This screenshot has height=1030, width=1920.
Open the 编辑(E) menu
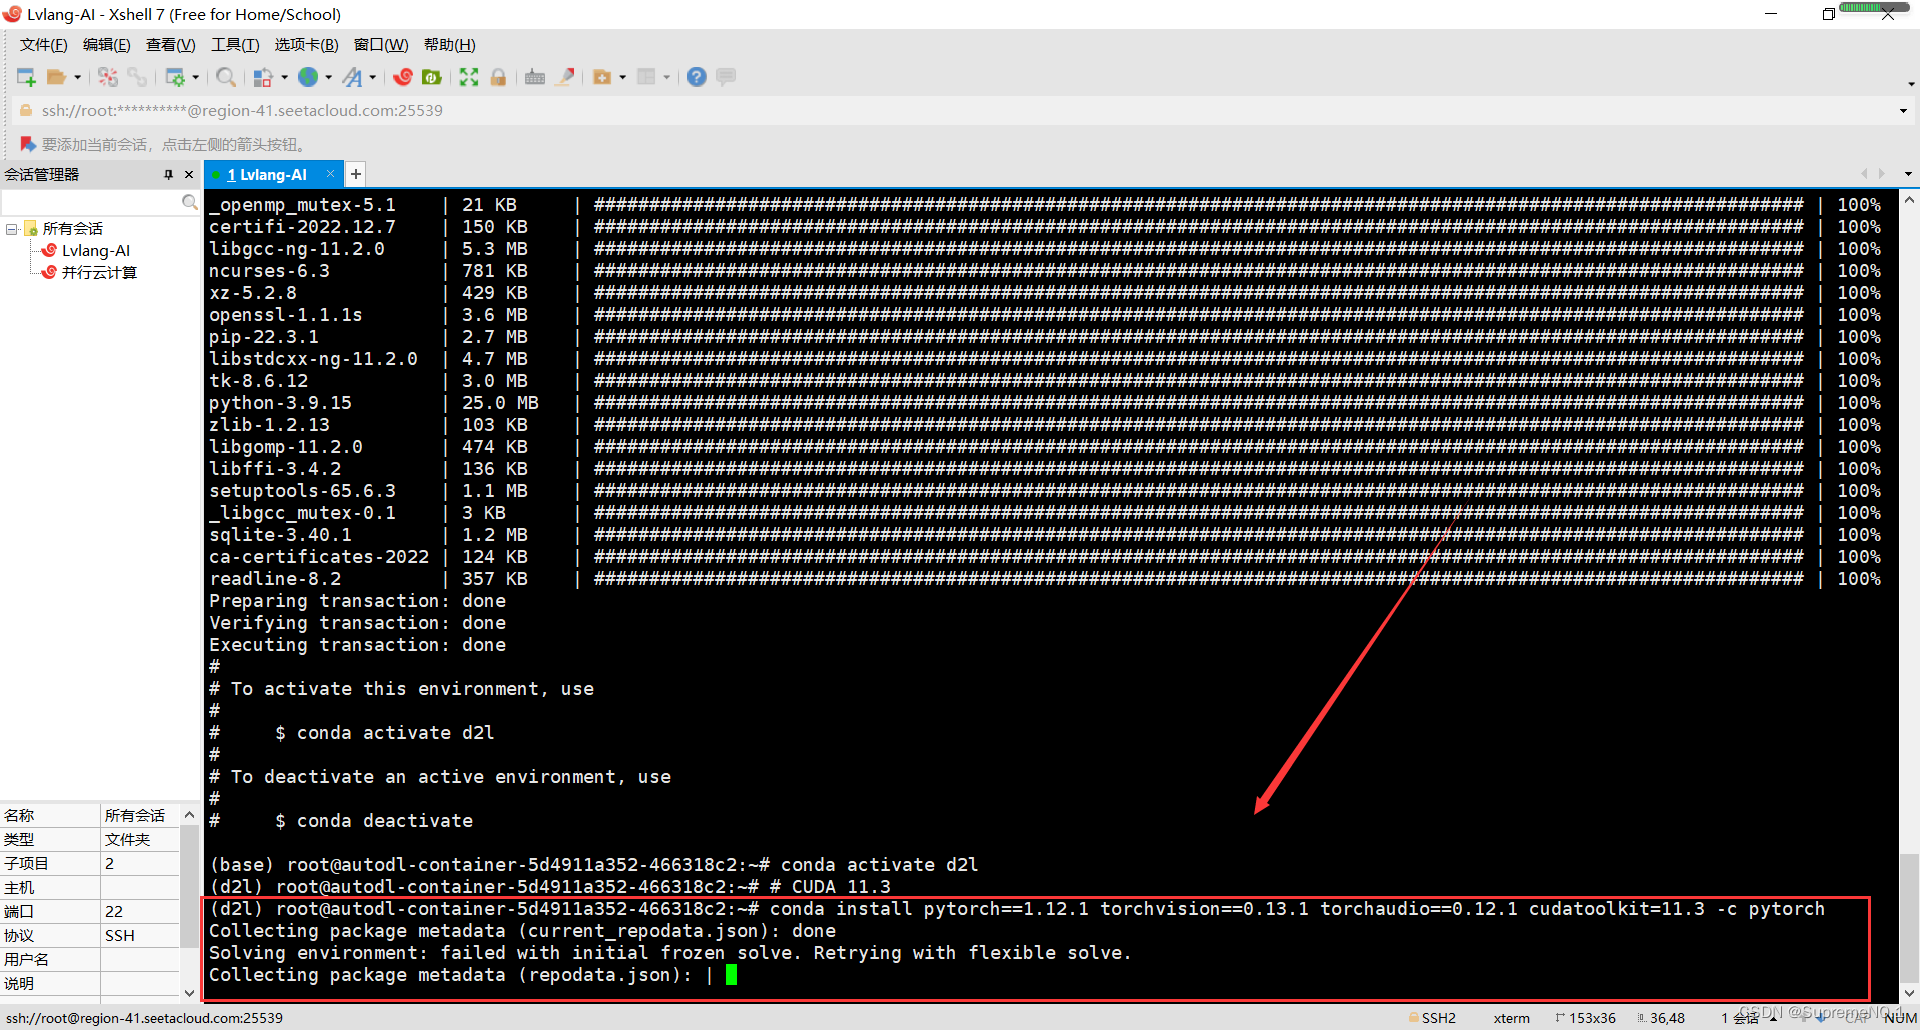(x=106, y=45)
